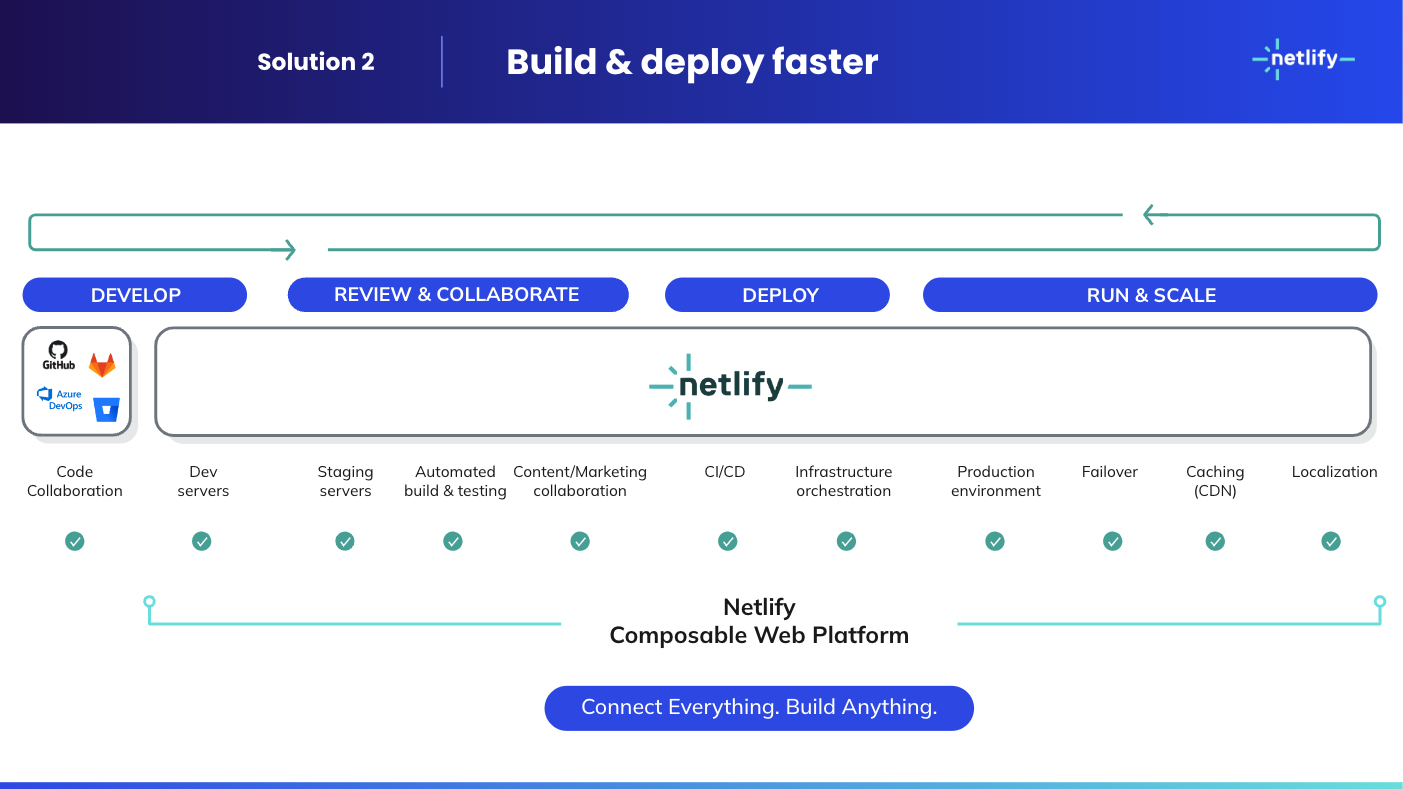Toggle the checkmark beneath Production environment
Screen dimensions: 1403x789
pos(995,541)
